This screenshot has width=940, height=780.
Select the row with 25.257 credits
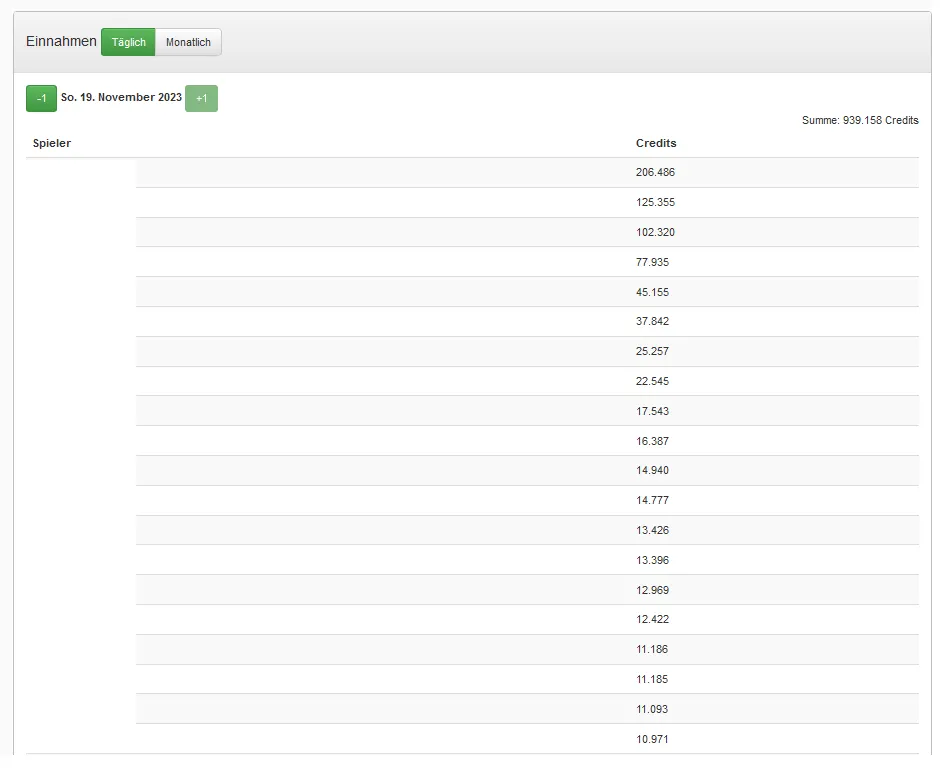(x=652, y=351)
